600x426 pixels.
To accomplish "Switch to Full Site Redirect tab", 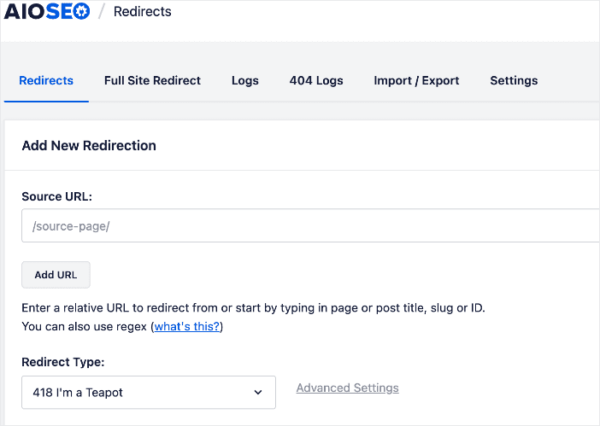I will (x=152, y=80).
